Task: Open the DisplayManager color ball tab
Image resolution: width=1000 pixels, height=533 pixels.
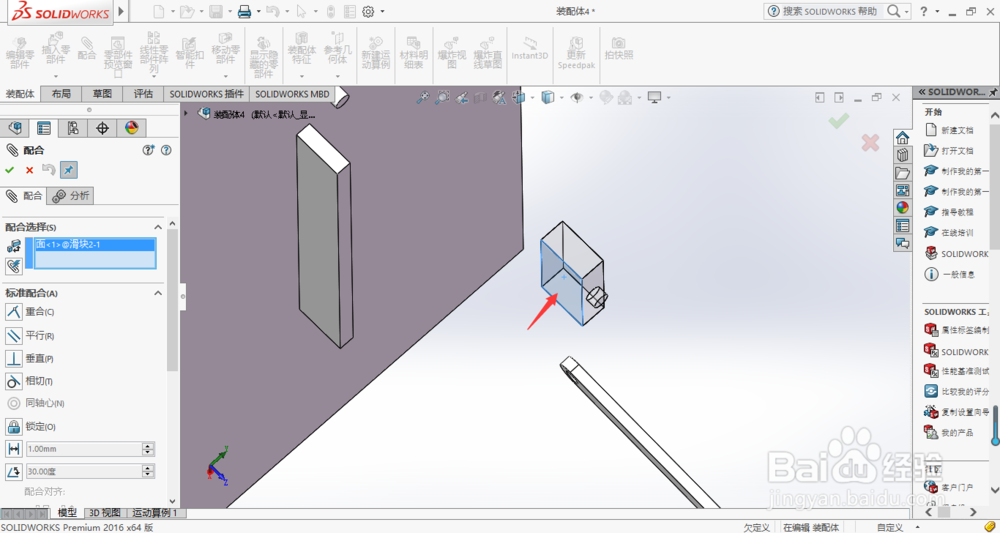Action: [131, 128]
